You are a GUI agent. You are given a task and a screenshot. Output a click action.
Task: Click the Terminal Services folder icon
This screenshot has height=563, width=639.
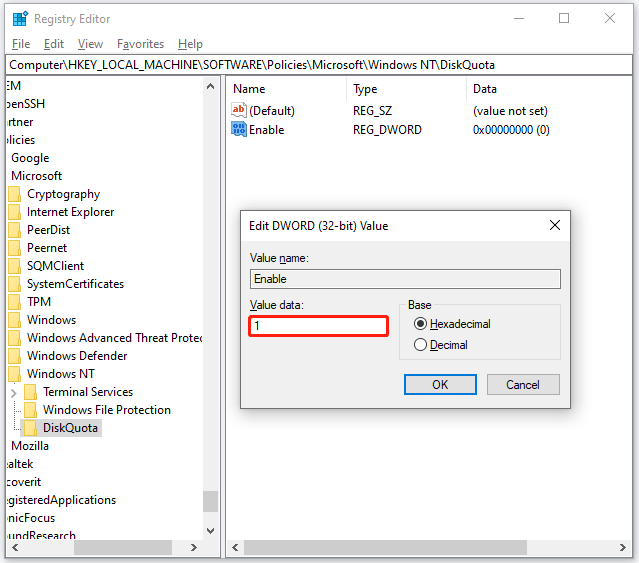[31, 391]
